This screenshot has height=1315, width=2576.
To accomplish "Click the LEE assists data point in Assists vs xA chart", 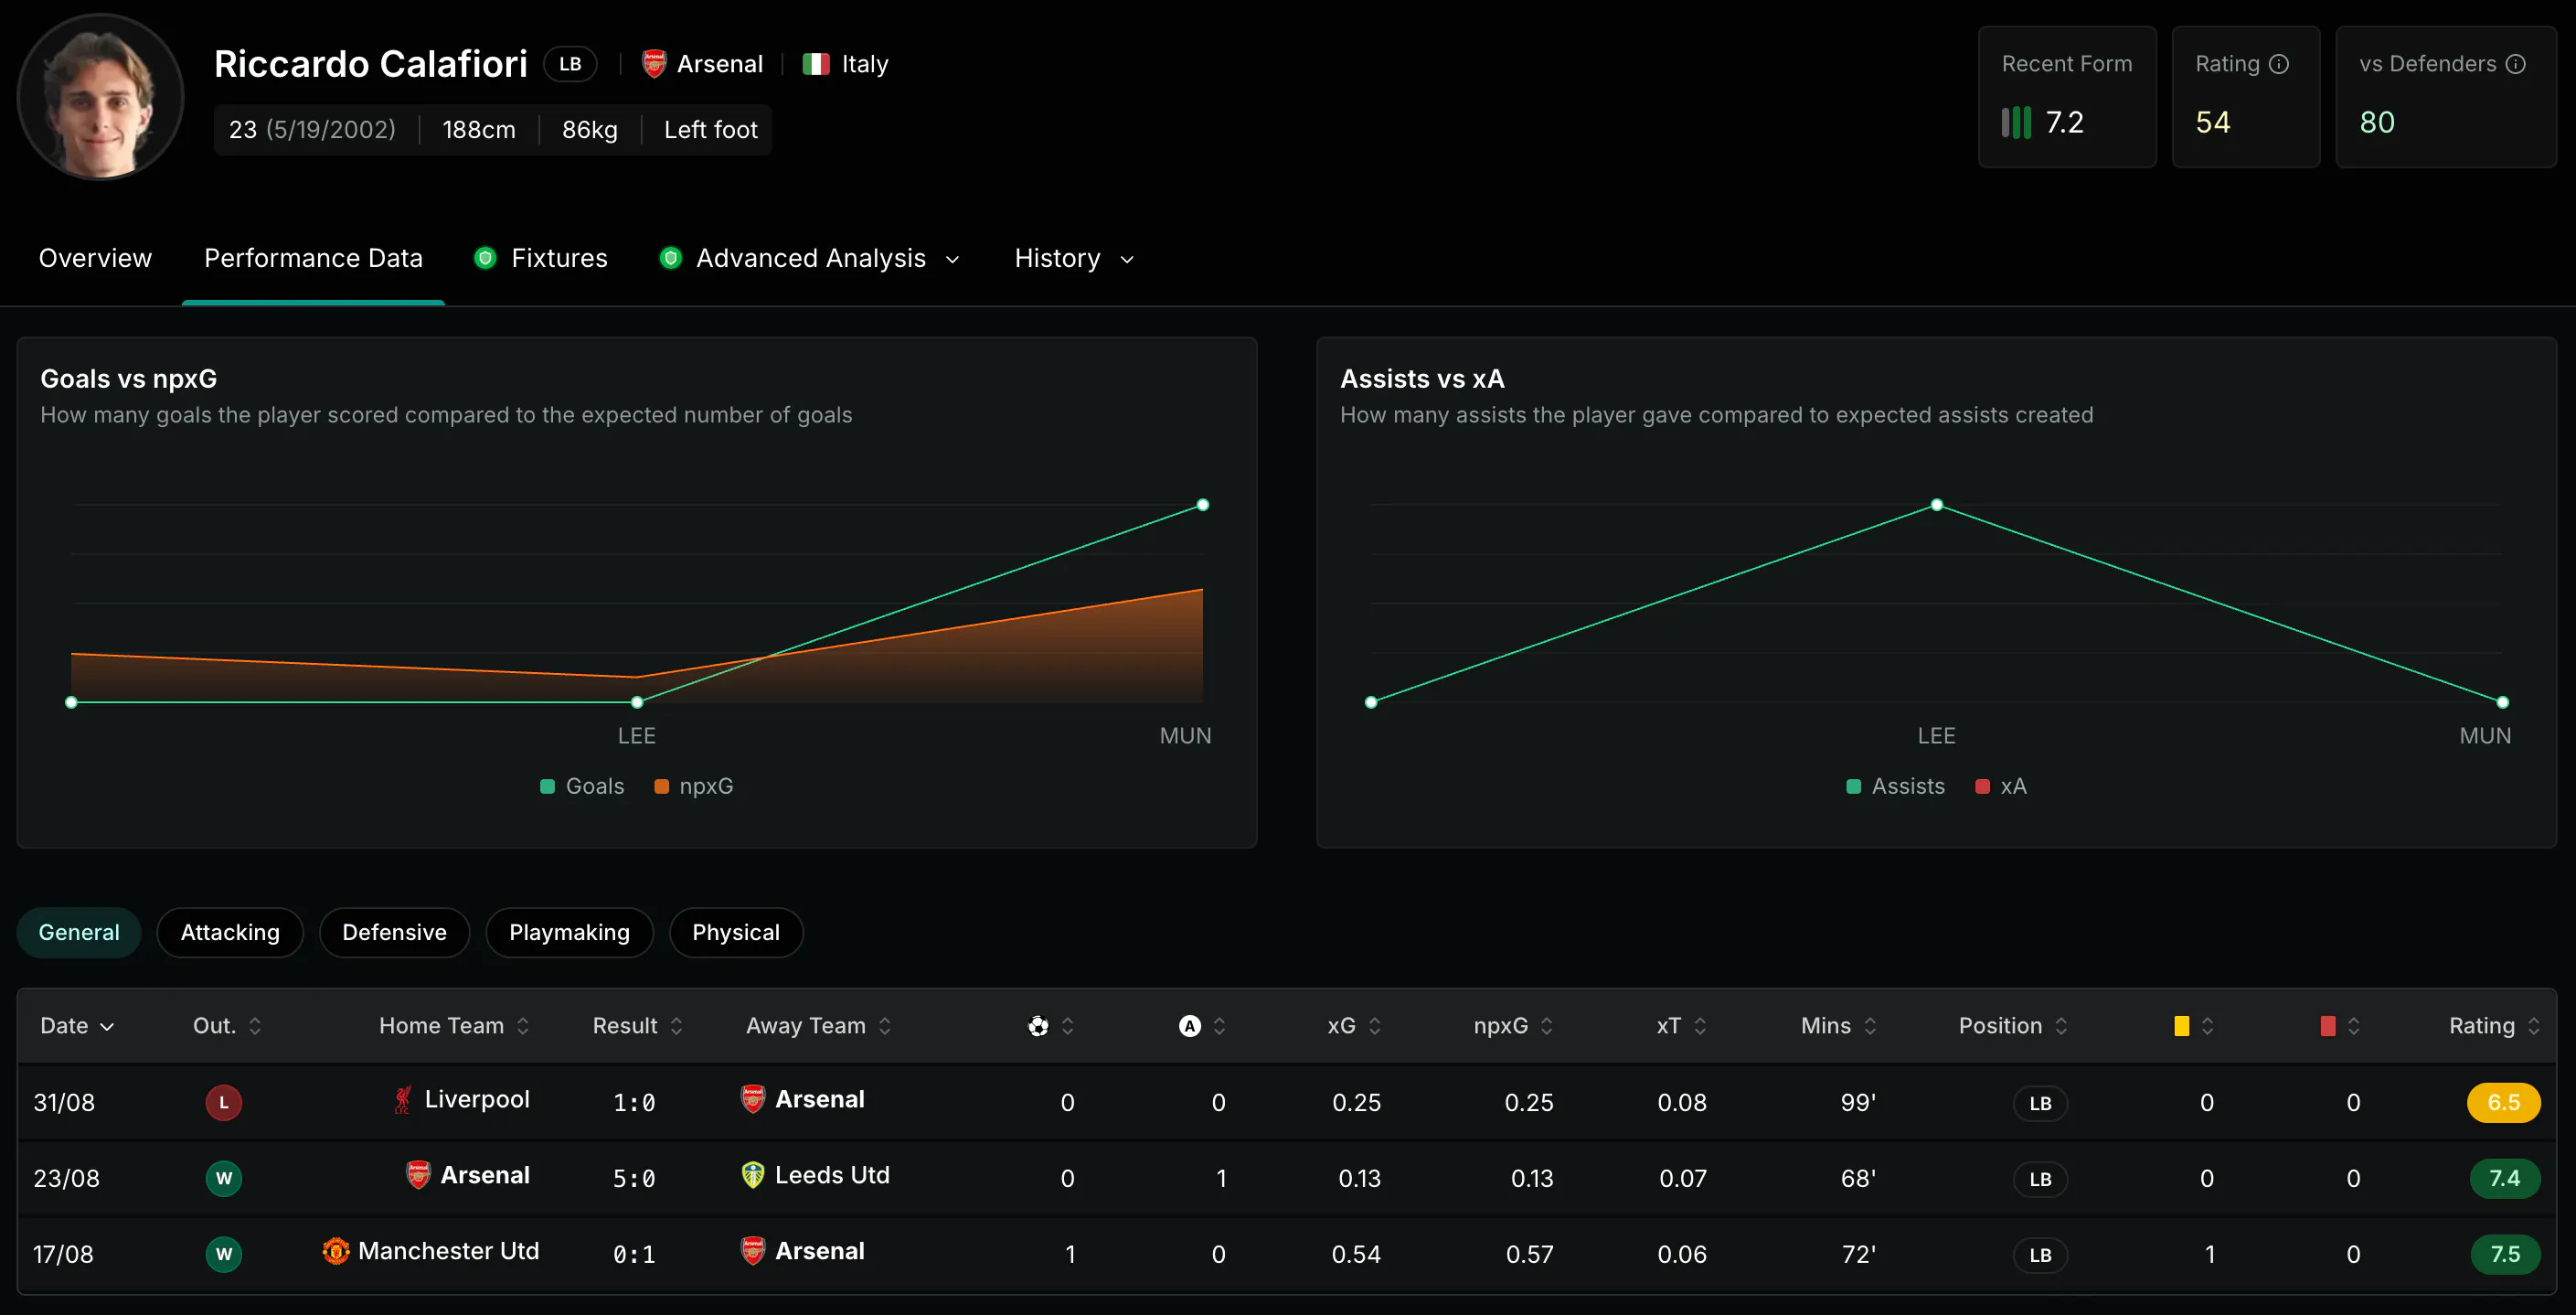I will coord(1937,505).
